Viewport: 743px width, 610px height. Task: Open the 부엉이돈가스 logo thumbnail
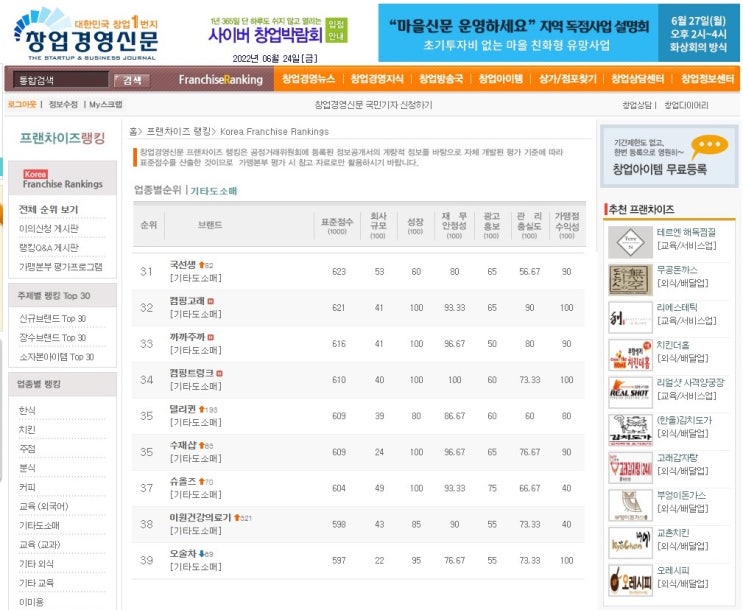pyautogui.click(x=630, y=505)
